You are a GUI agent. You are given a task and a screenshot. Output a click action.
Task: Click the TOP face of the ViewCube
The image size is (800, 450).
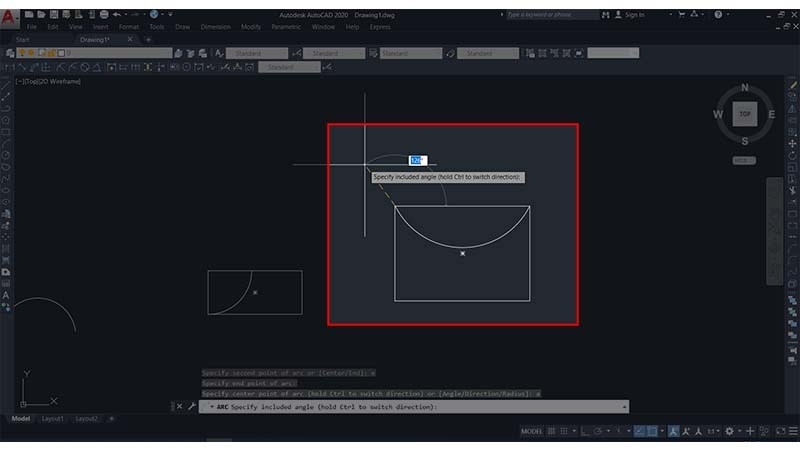tap(745, 114)
